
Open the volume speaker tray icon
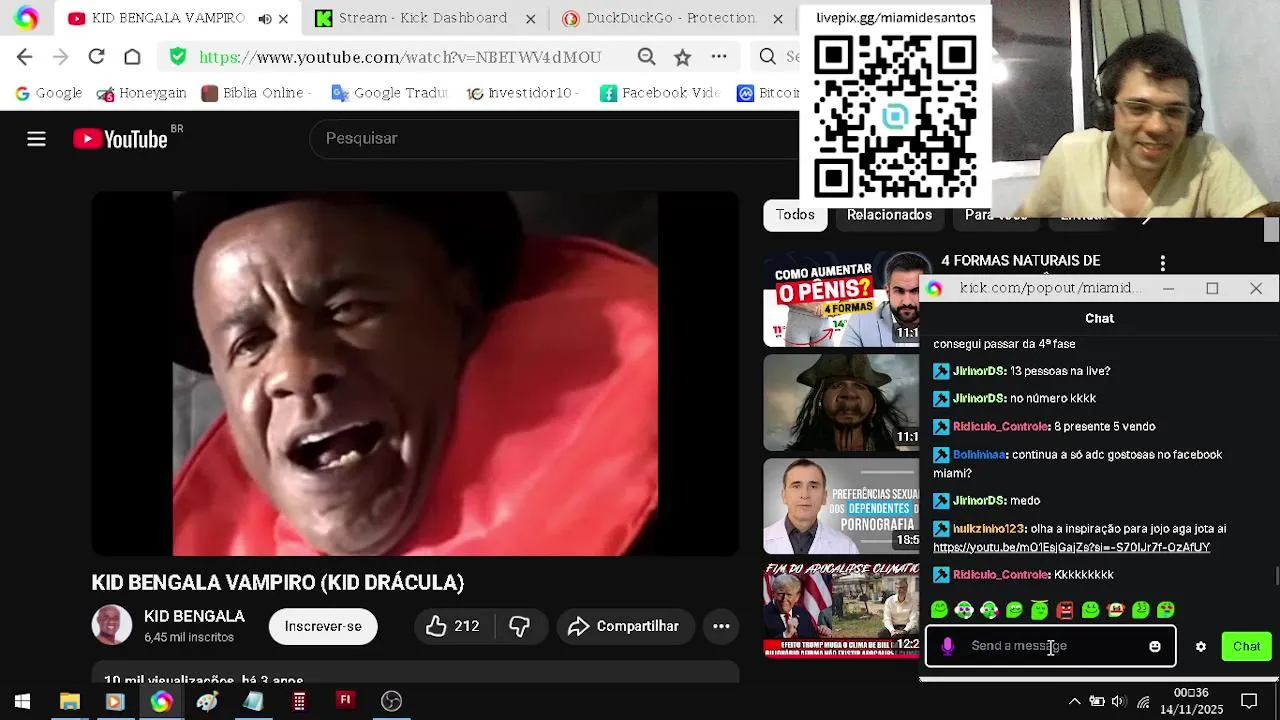point(1118,701)
